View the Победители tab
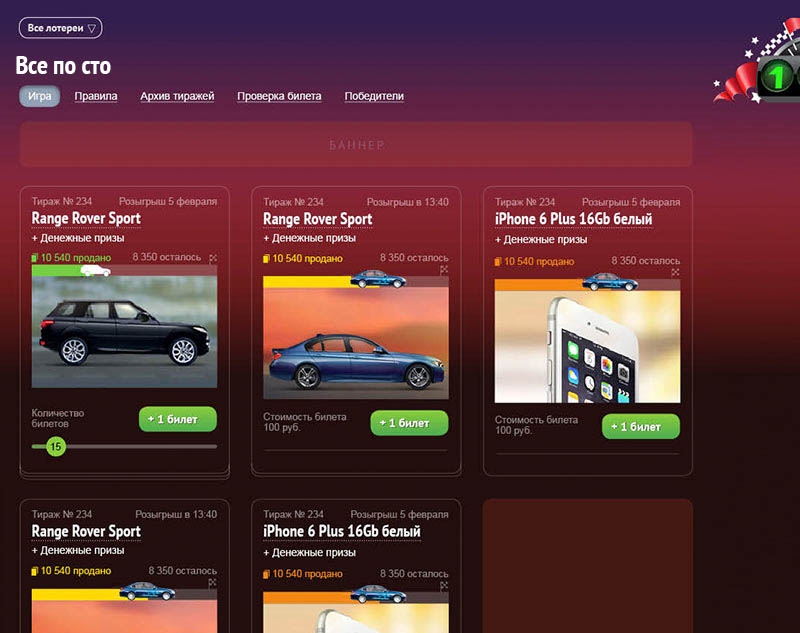The width and height of the screenshot is (800, 633). click(374, 96)
